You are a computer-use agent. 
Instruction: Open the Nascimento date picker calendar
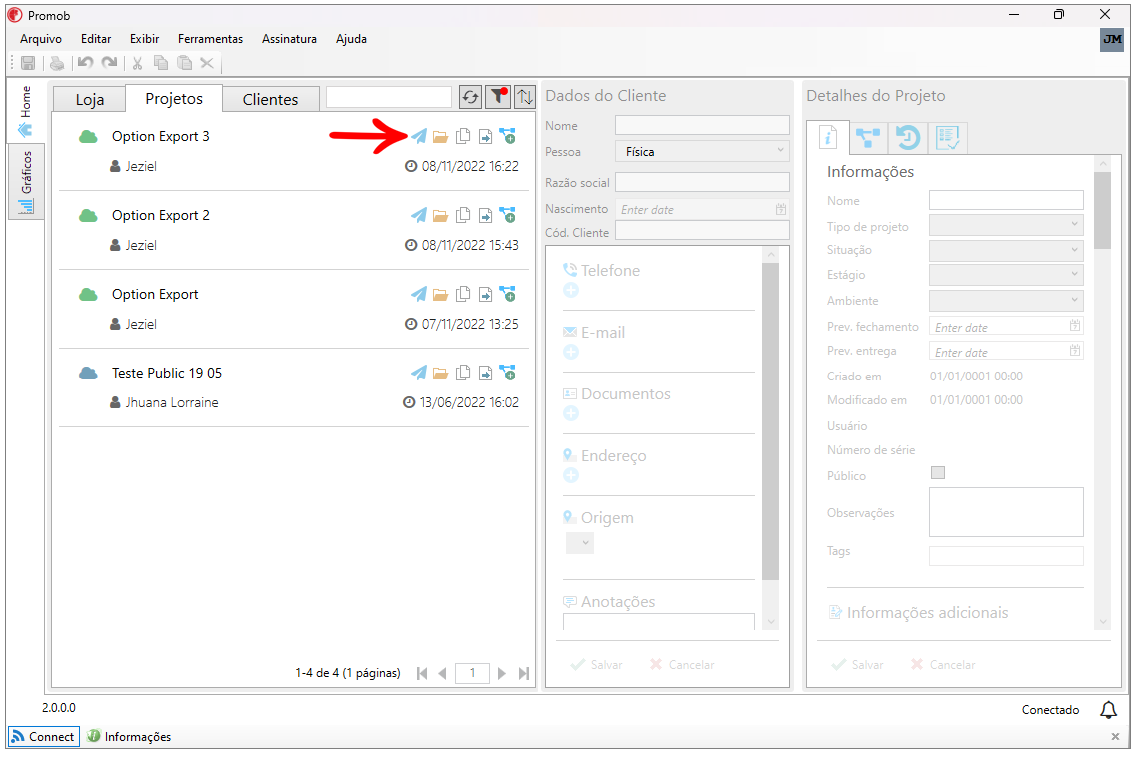781,209
